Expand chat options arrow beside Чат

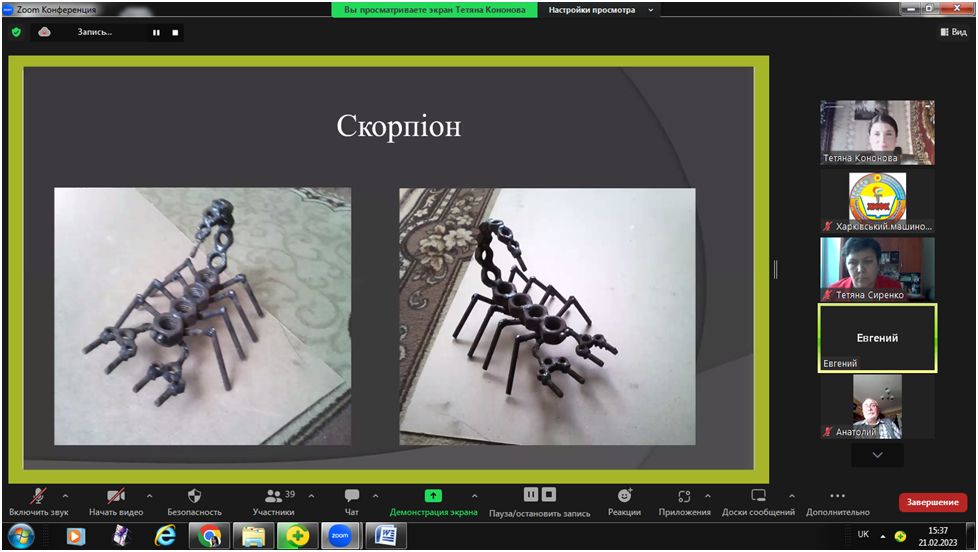[375, 496]
